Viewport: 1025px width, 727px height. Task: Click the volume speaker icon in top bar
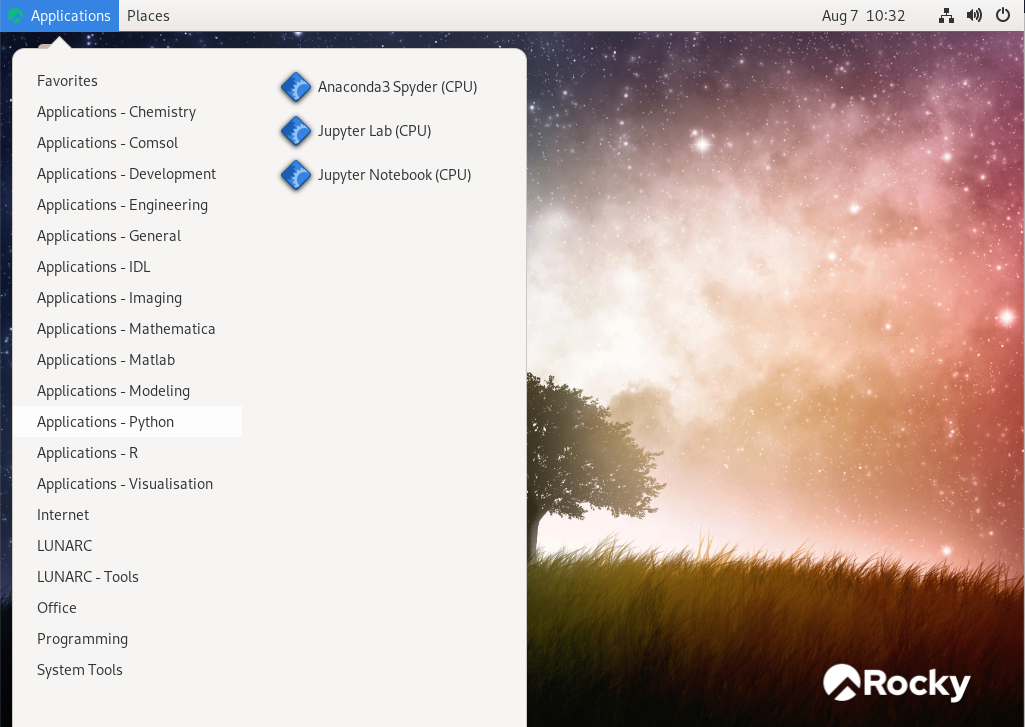tap(974, 16)
